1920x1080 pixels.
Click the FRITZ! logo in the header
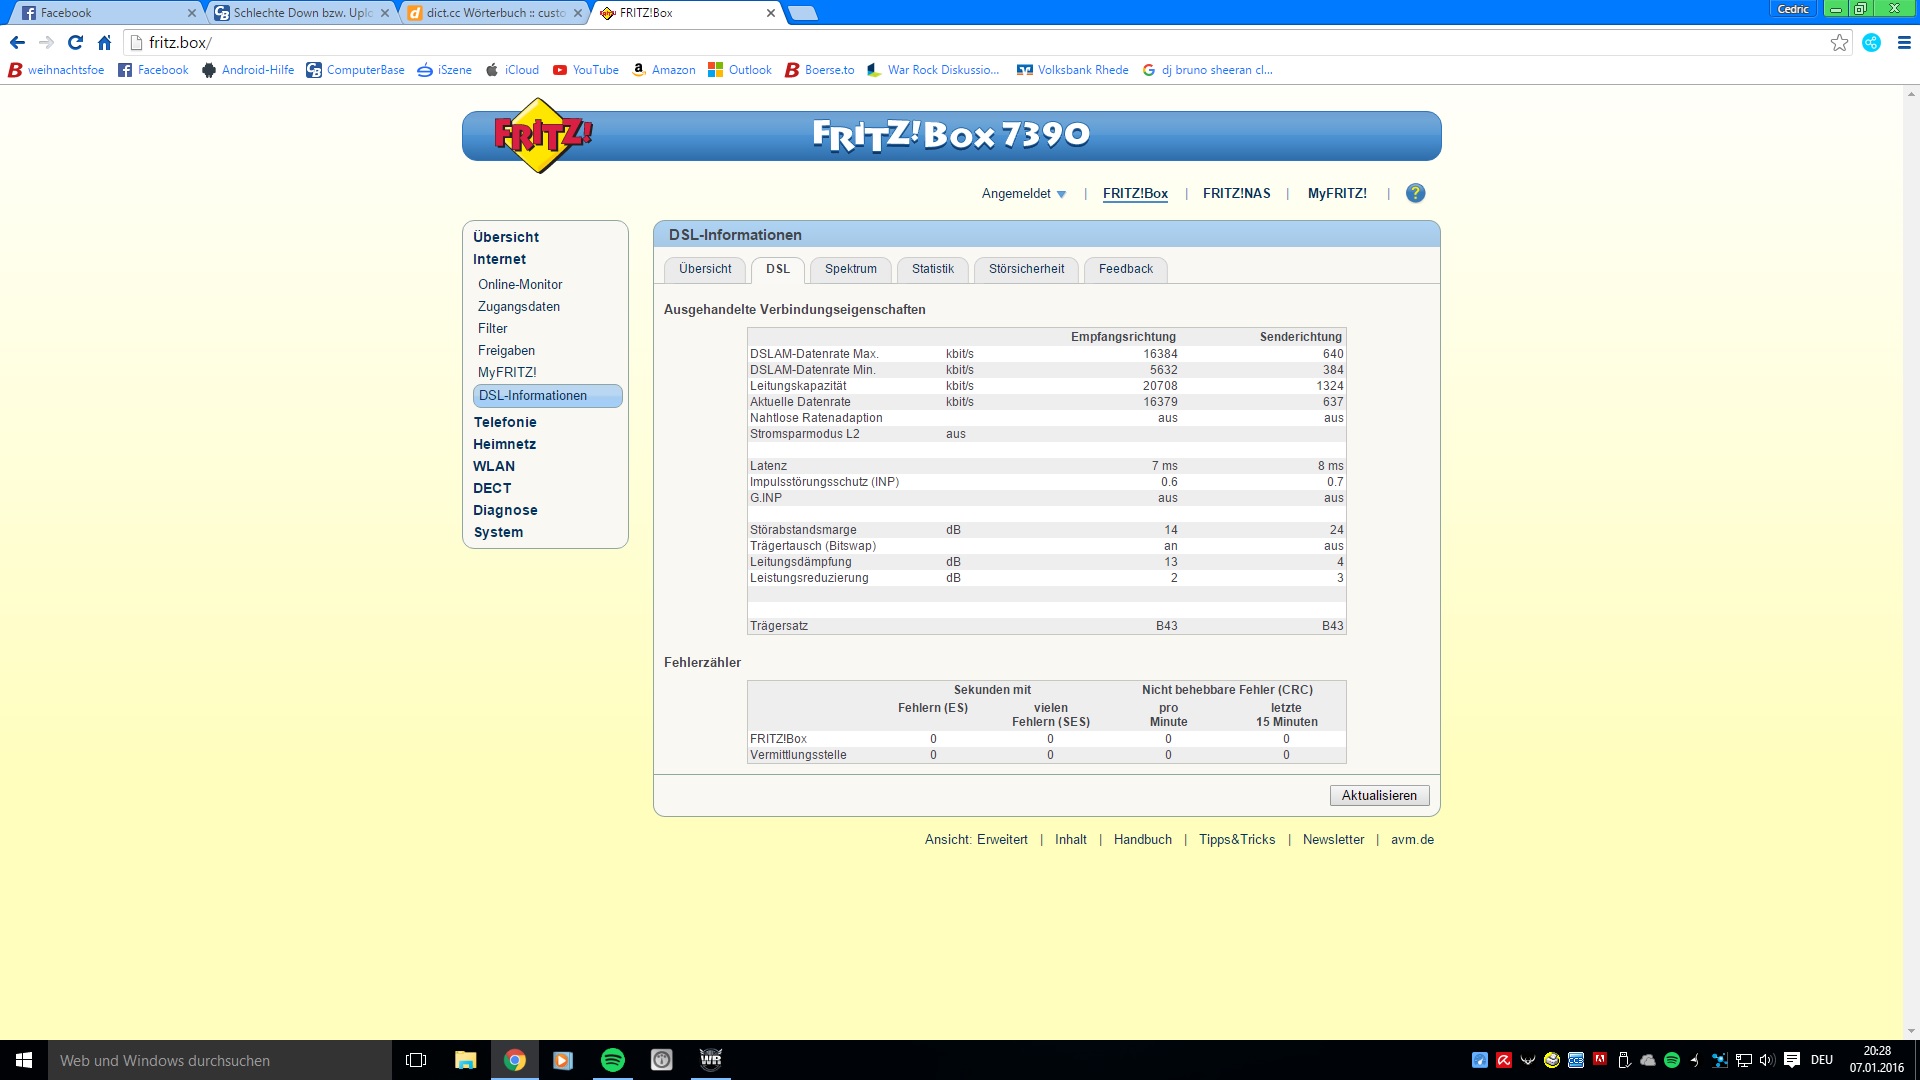pos(542,135)
